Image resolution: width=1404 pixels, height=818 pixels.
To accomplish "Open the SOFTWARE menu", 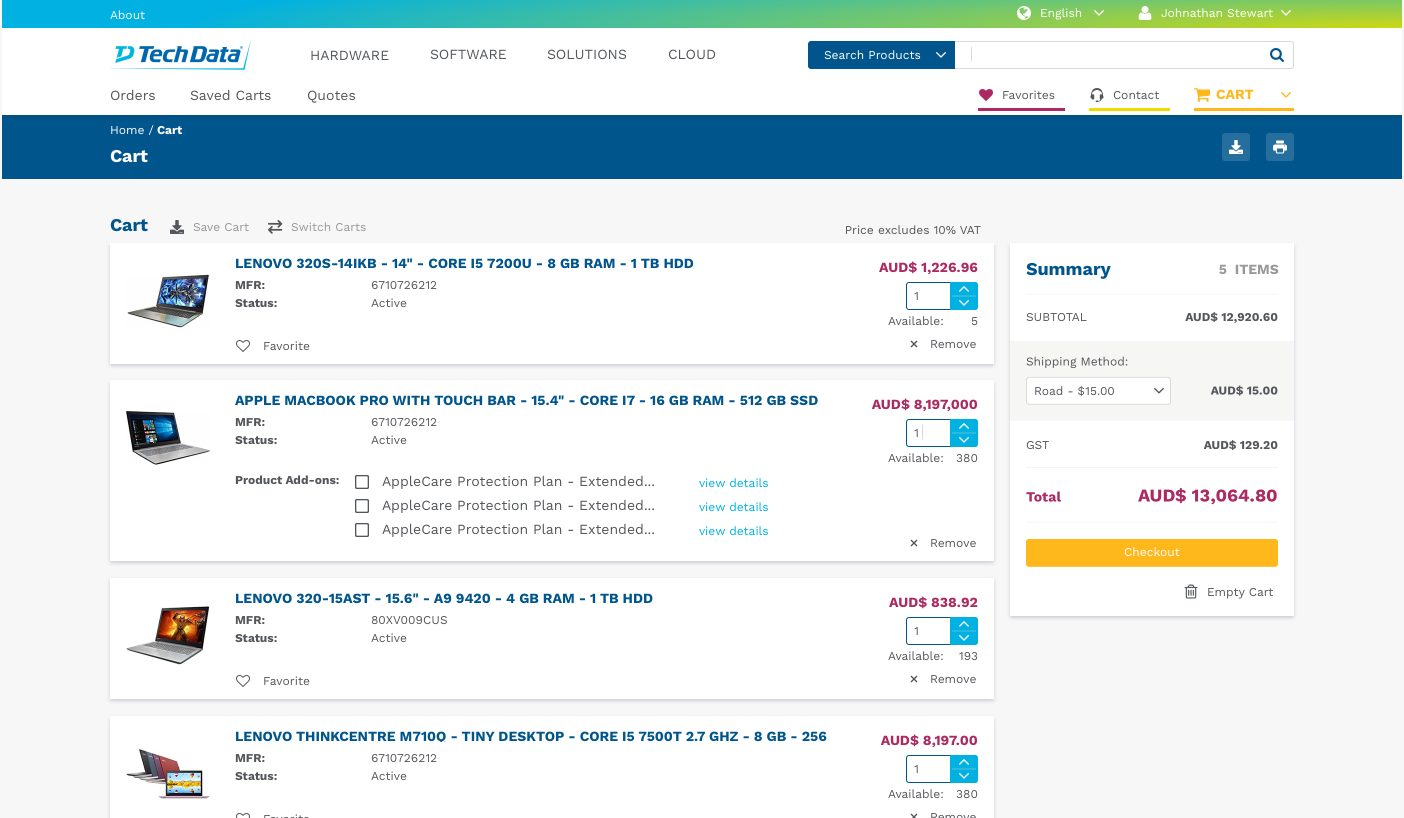I will pyautogui.click(x=468, y=55).
